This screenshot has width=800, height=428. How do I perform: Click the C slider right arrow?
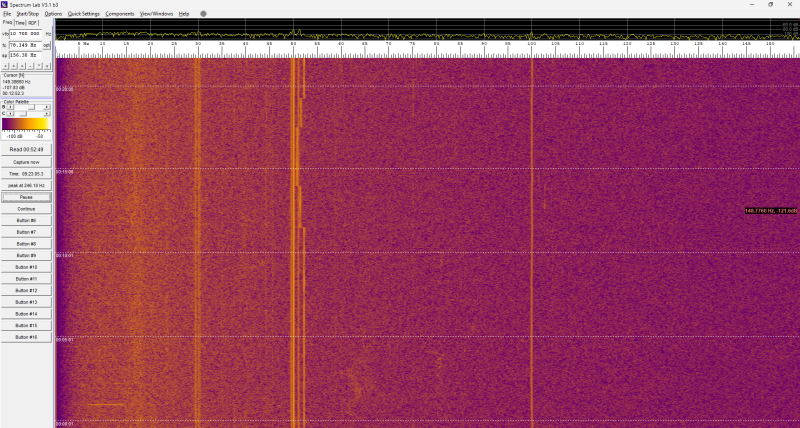coord(46,114)
